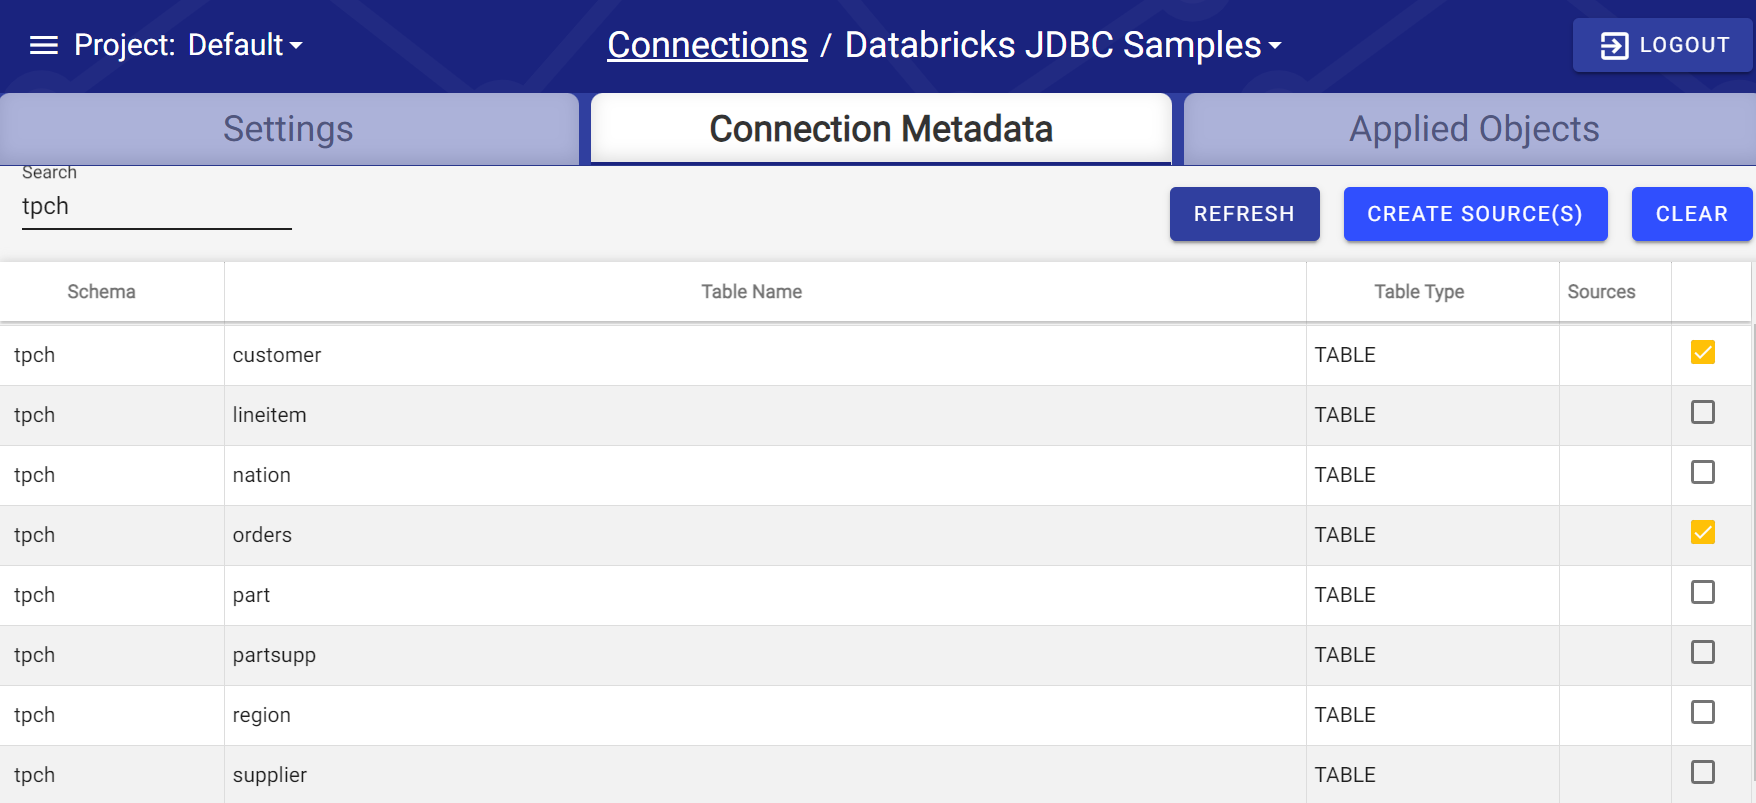Switch to the Applied Objects tab
The height and width of the screenshot is (803, 1756).
point(1473,128)
